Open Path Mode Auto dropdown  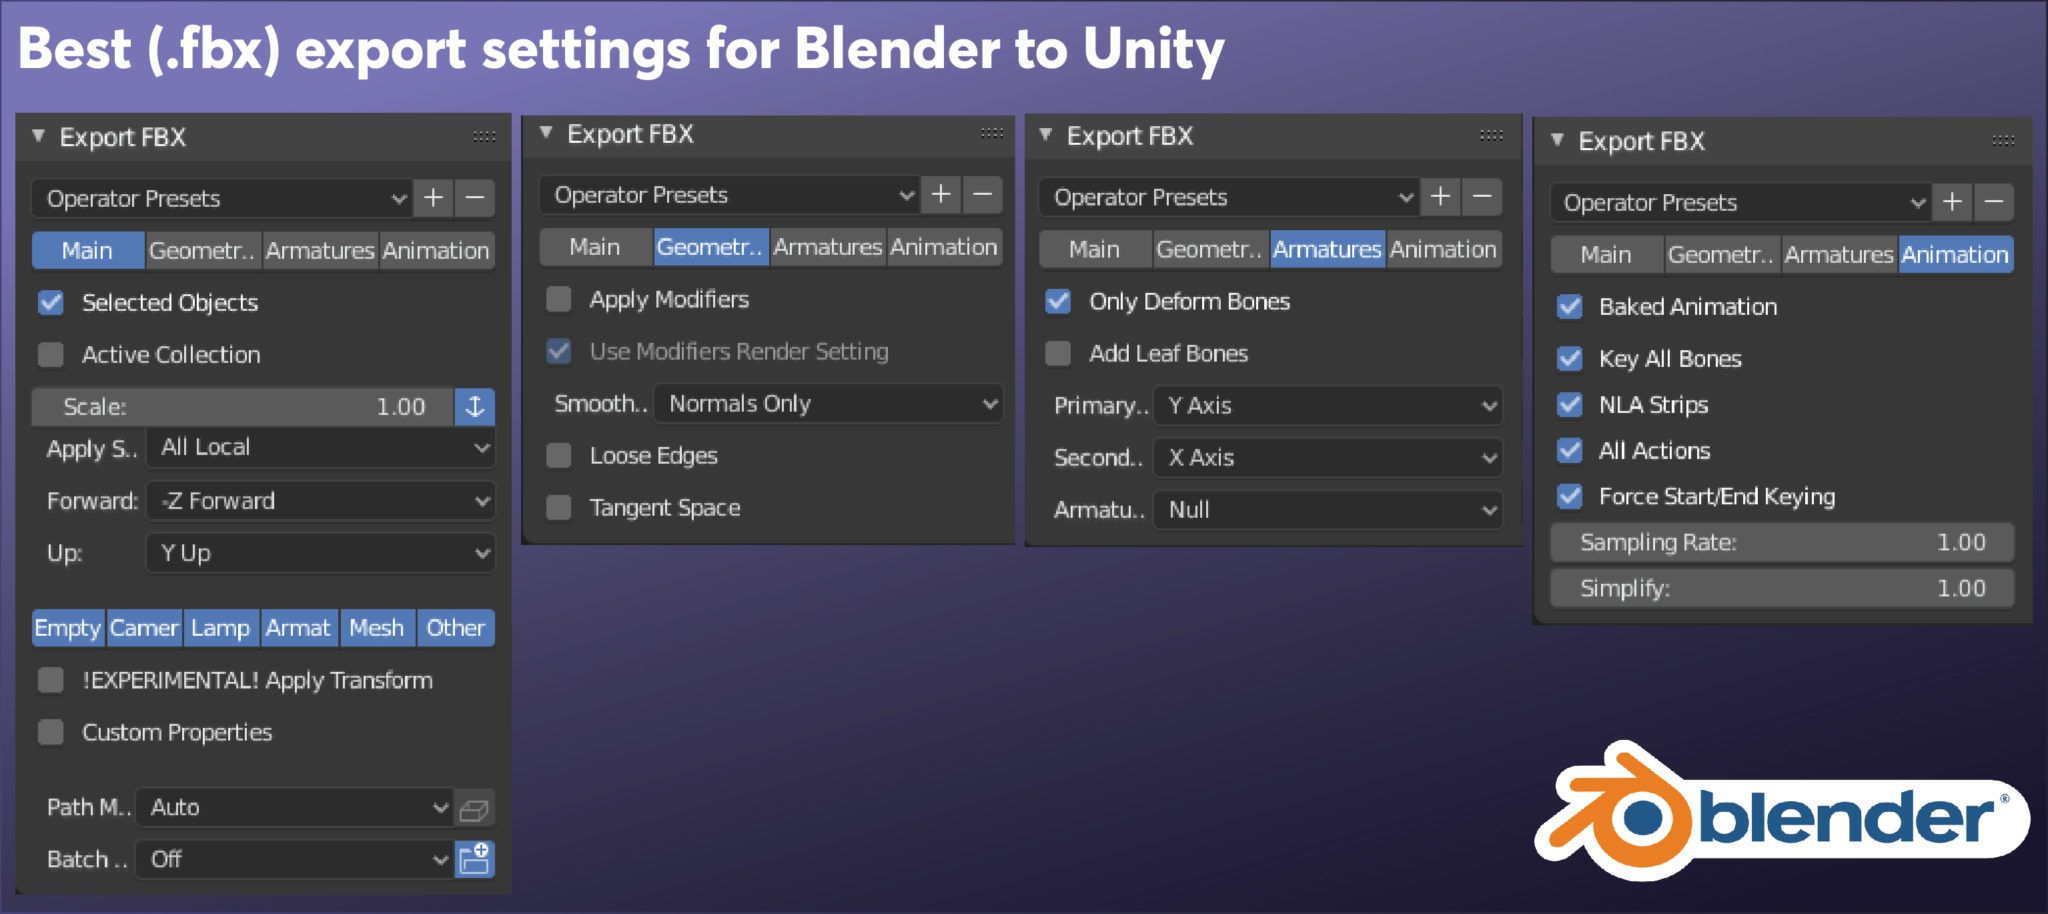coord(294,808)
